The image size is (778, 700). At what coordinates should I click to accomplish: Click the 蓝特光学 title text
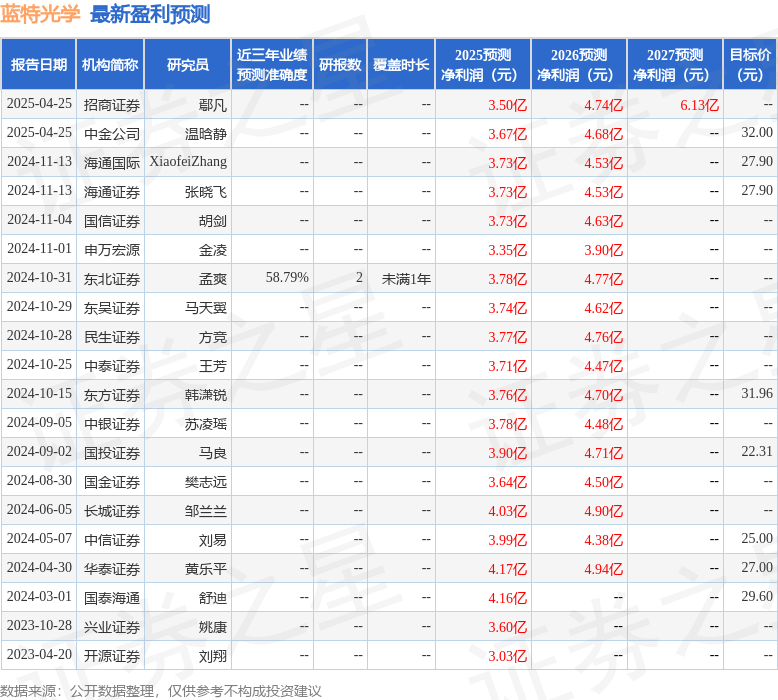coord(40,14)
